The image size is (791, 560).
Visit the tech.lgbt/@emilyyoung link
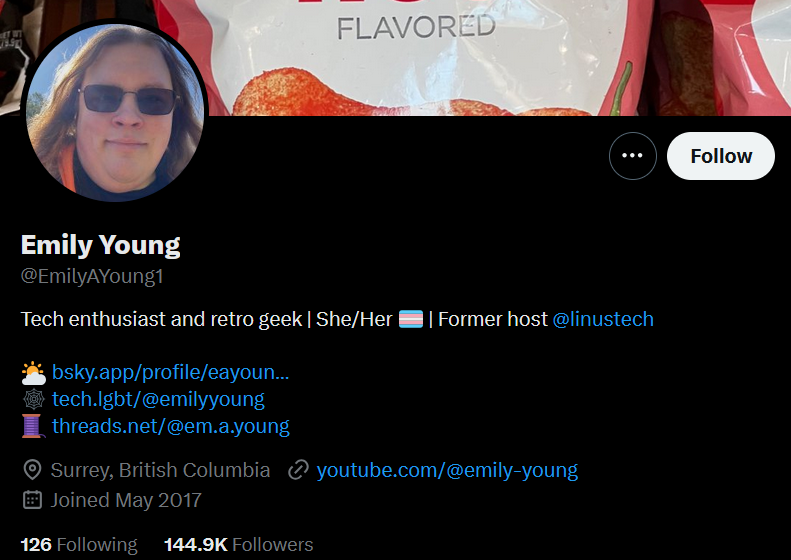tap(158, 399)
